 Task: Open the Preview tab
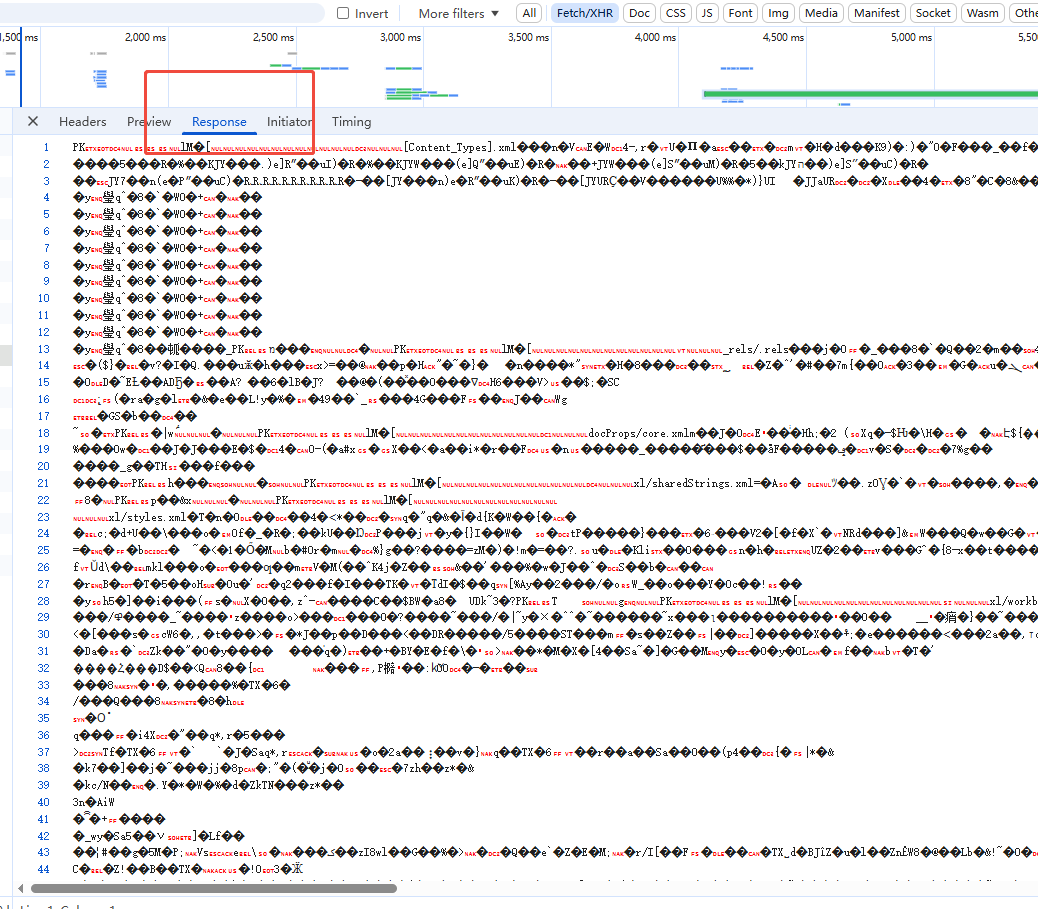[149, 121]
